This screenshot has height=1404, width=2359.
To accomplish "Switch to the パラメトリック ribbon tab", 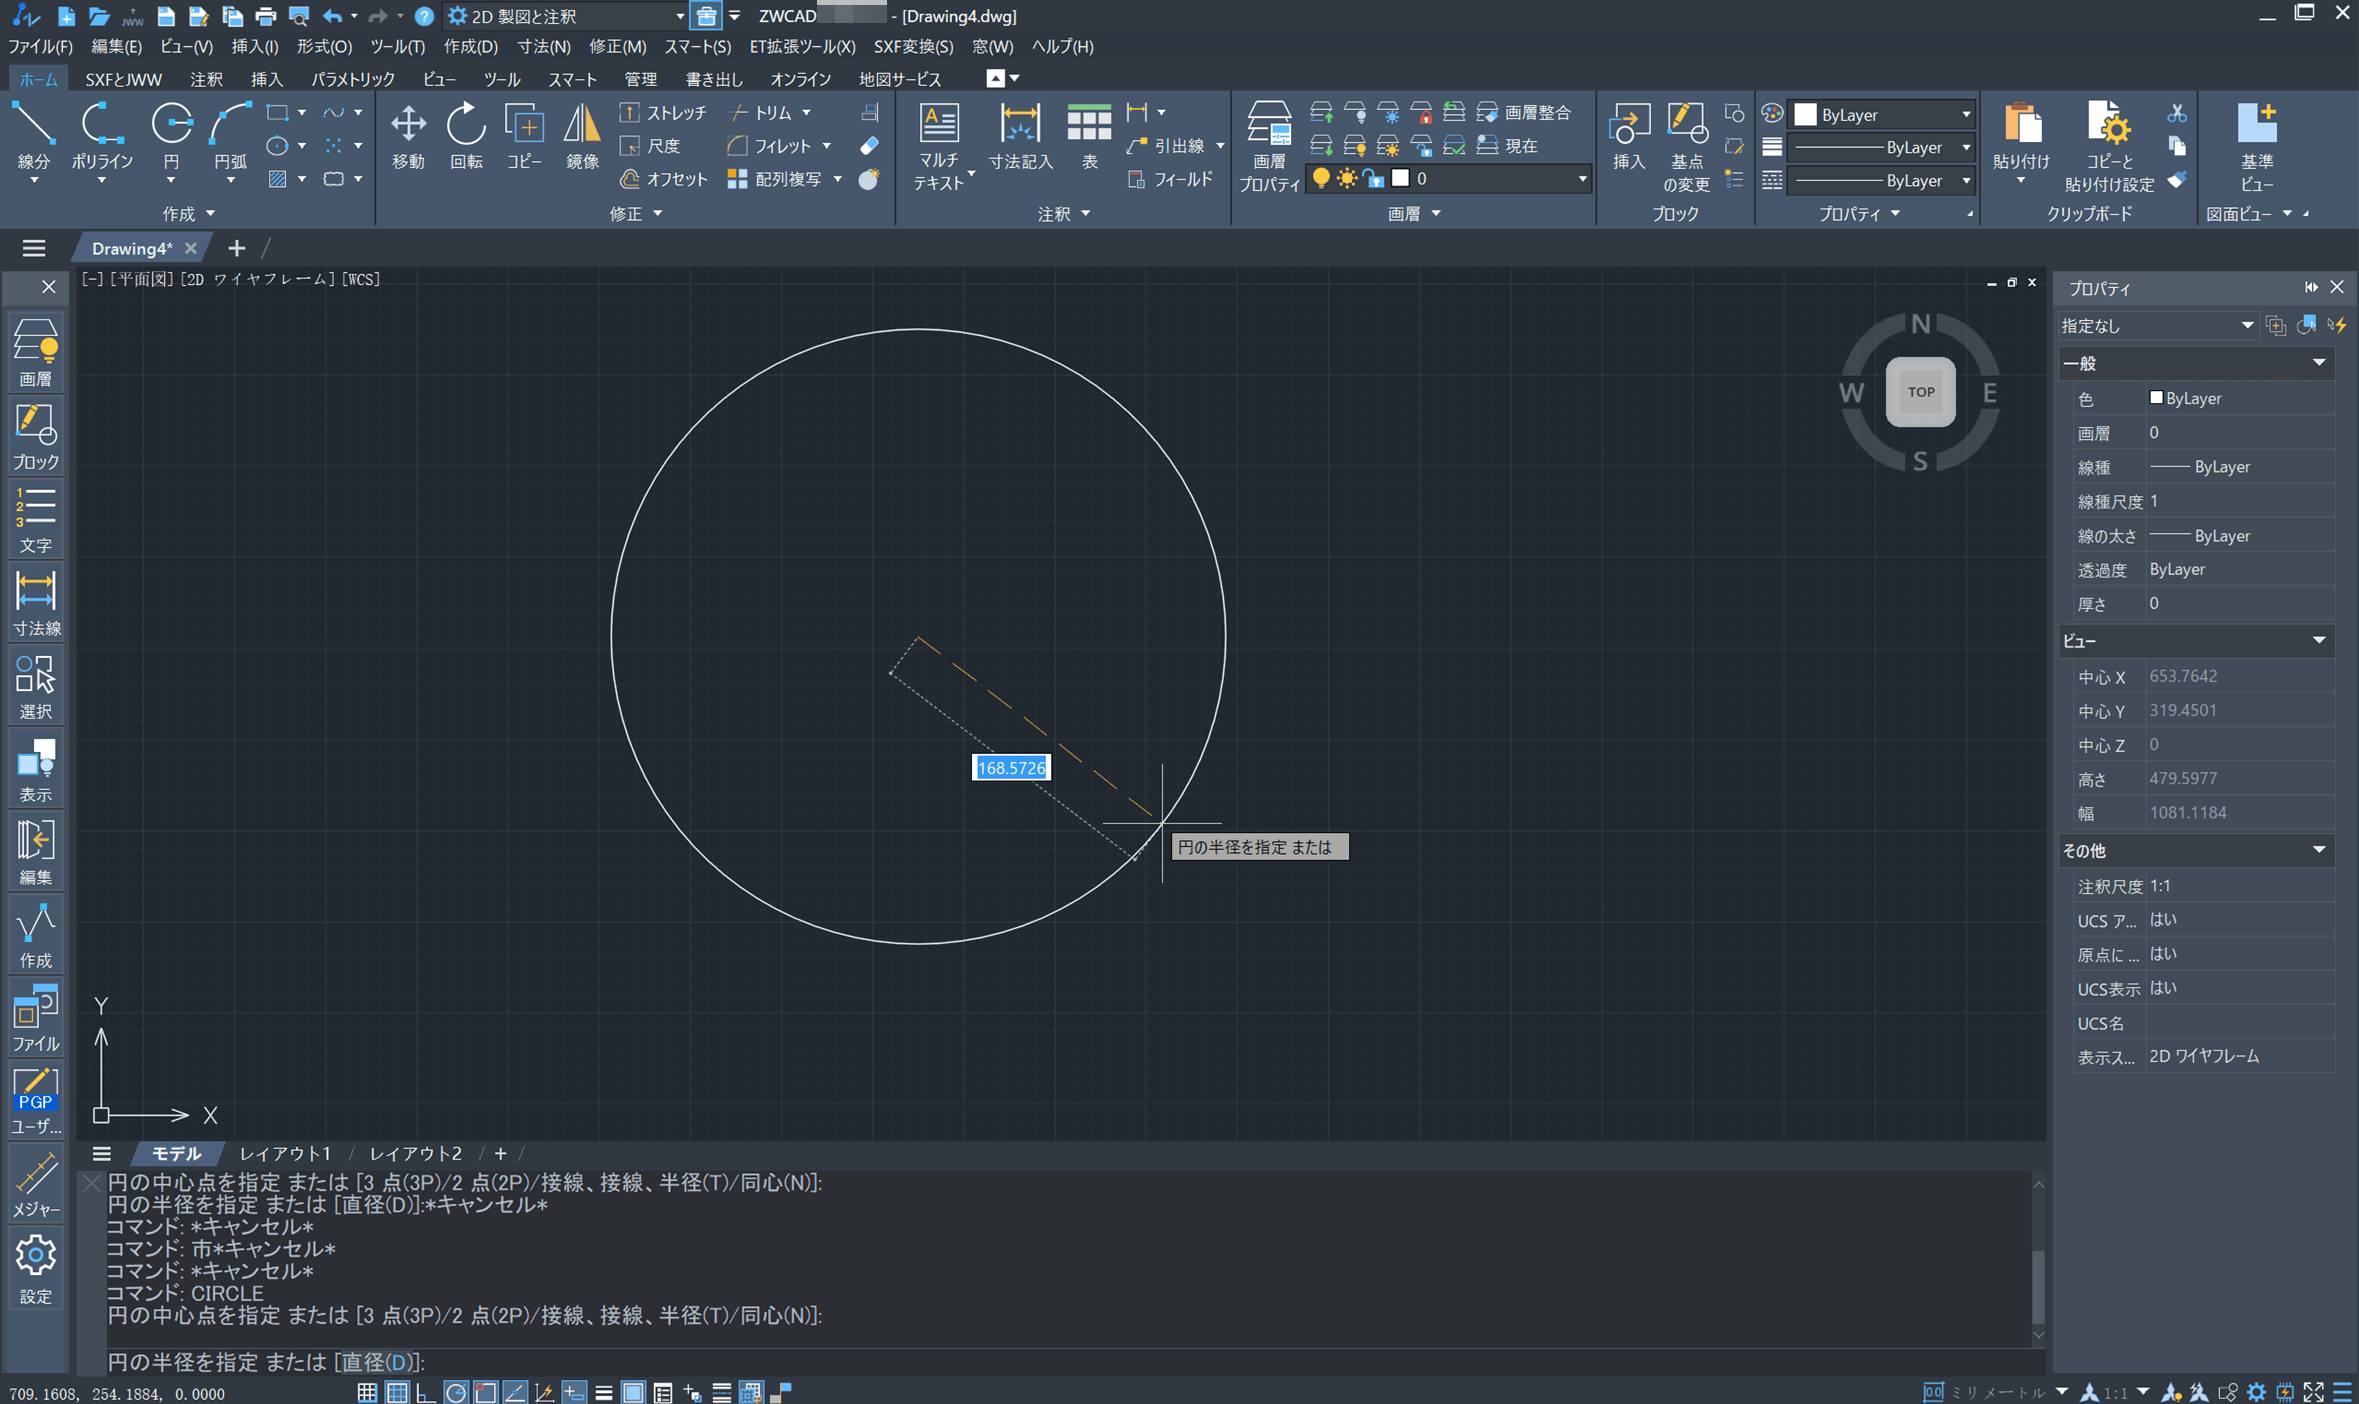I will [x=352, y=79].
